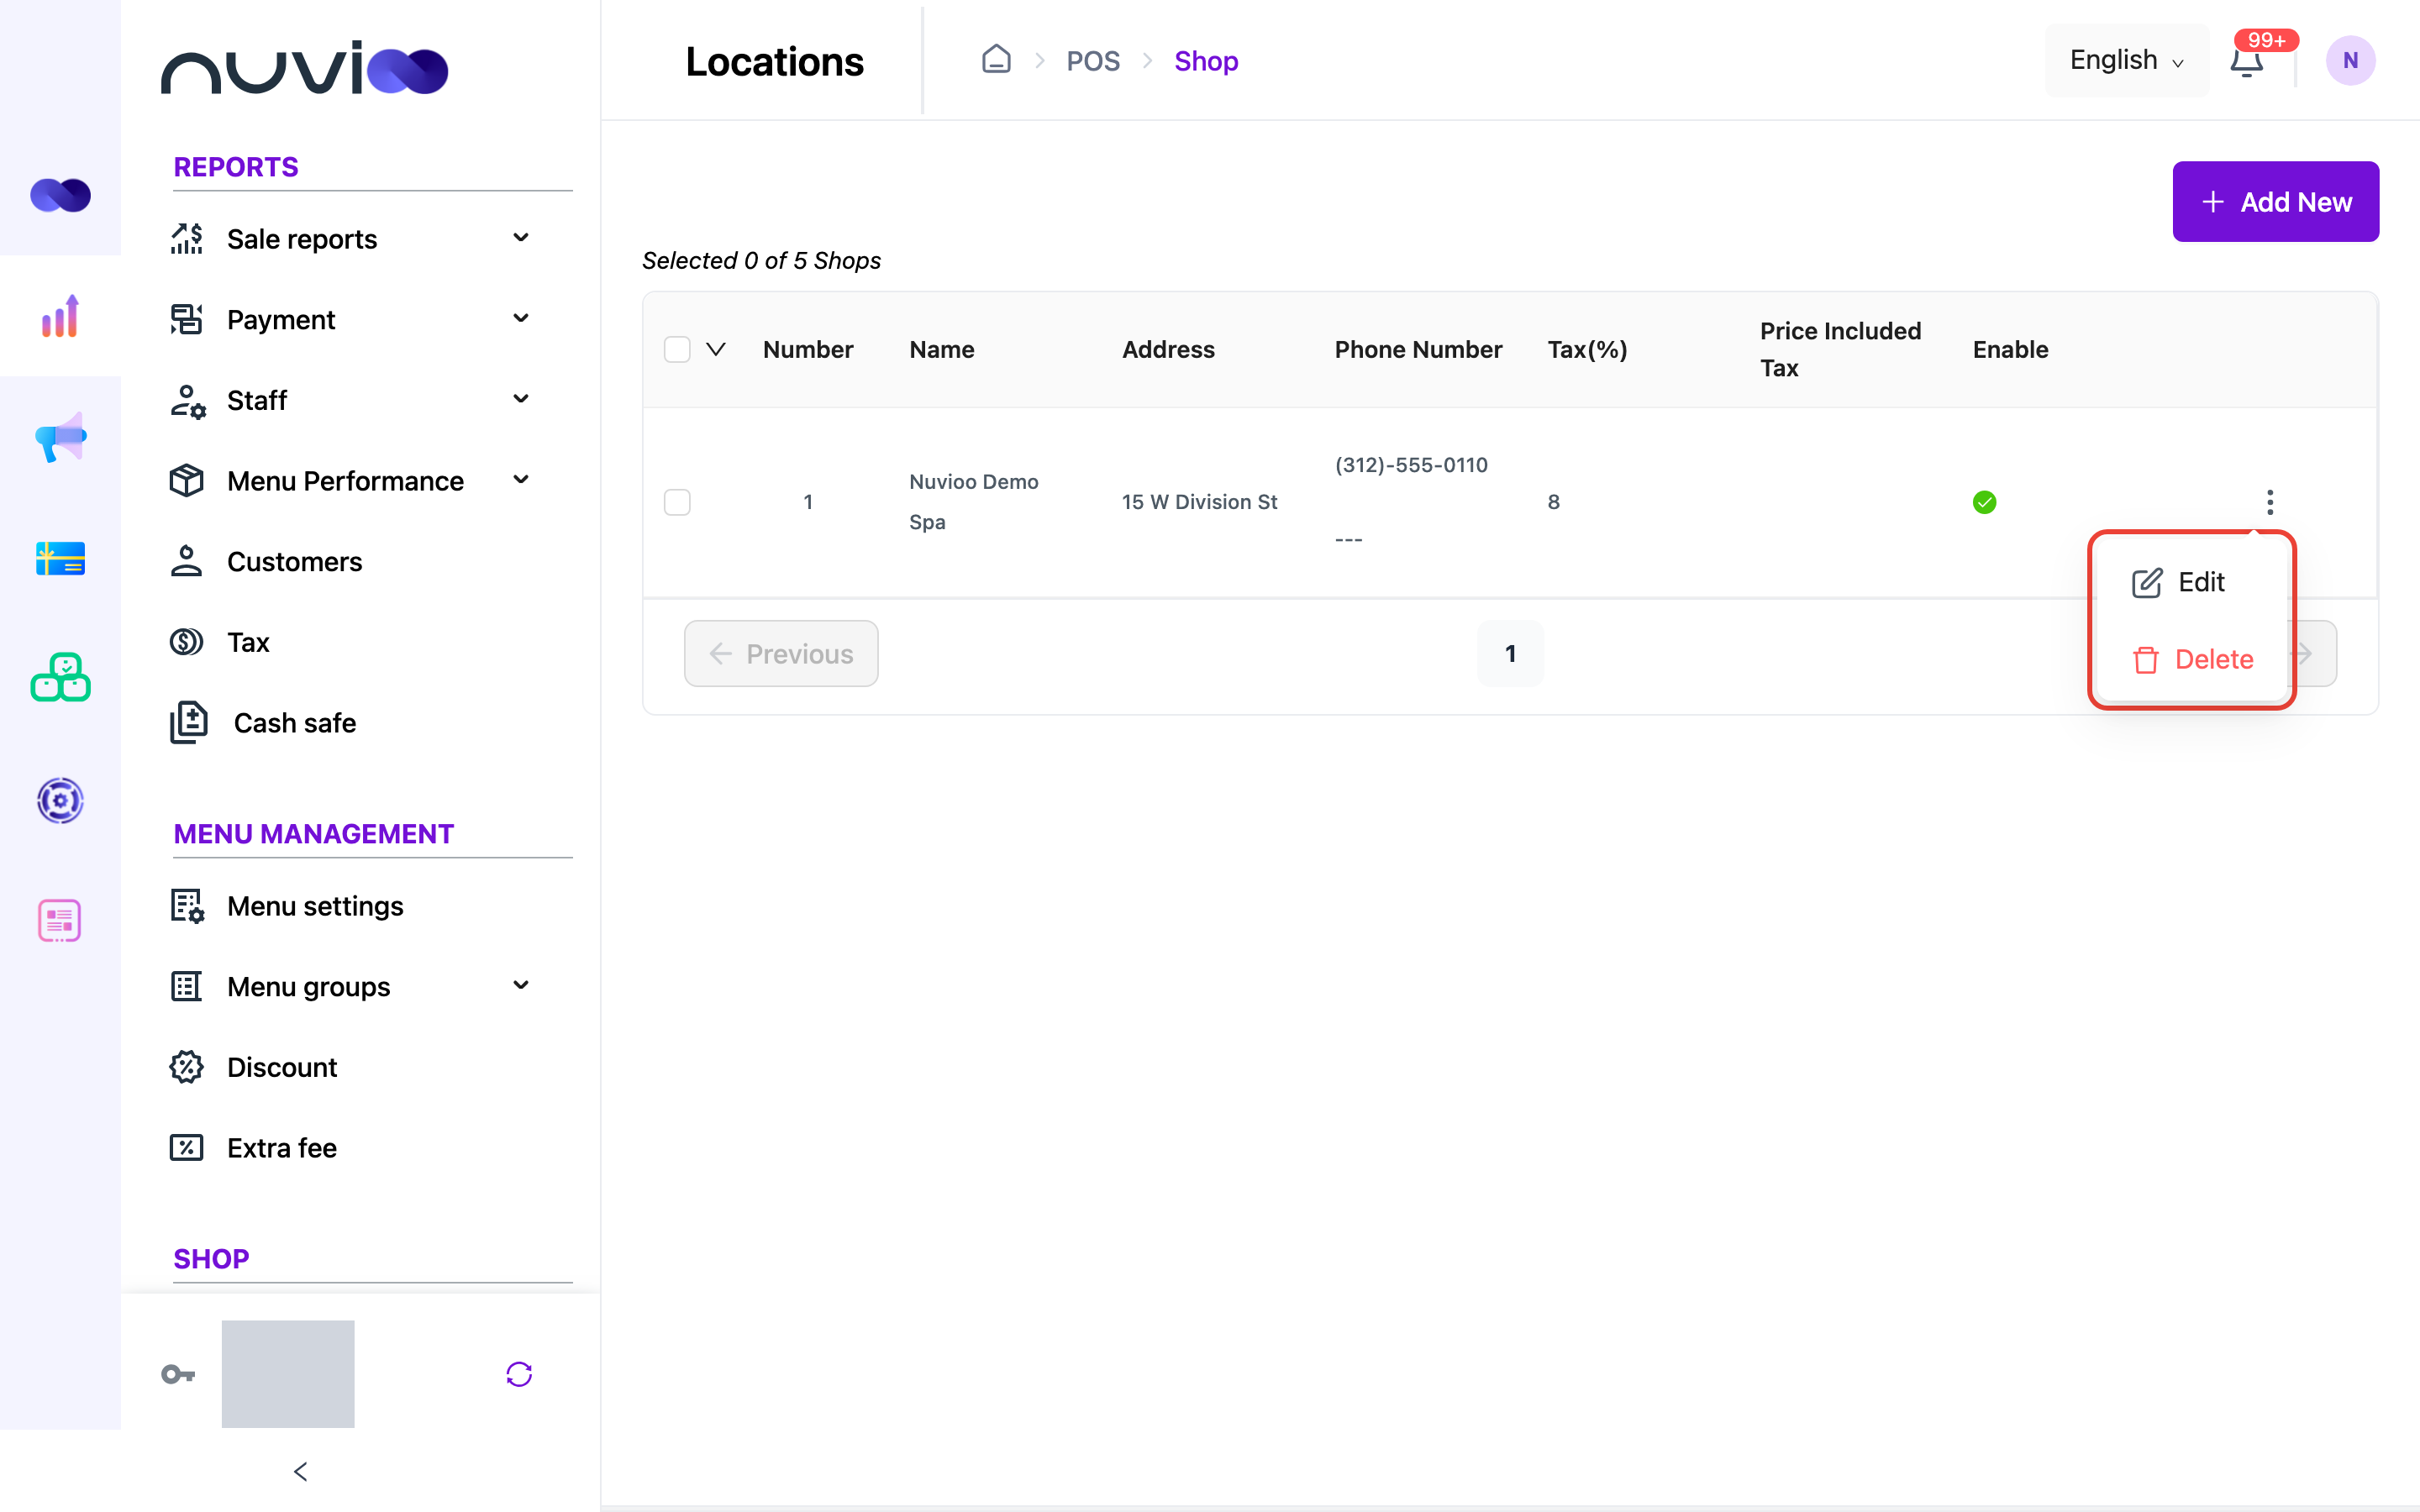Click the Previous page button
The width and height of the screenshot is (2420, 1512).
click(781, 653)
